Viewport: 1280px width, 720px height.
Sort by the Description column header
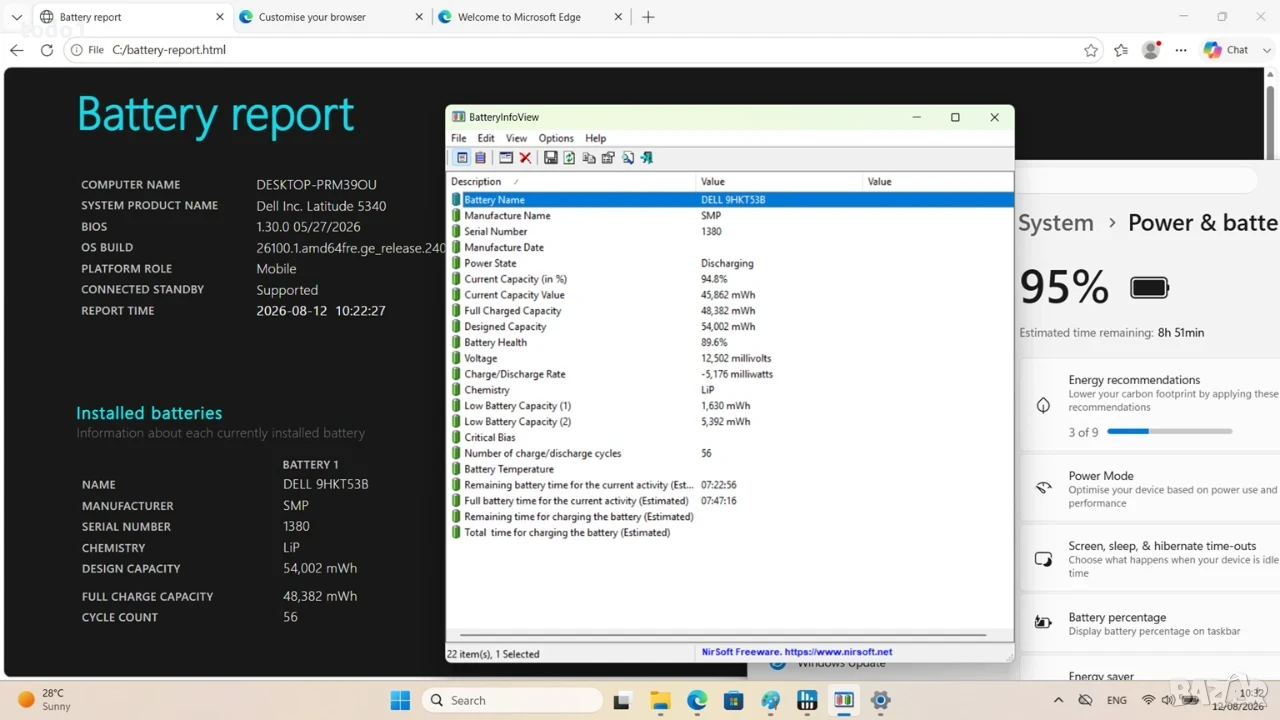pyautogui.click(x=571, y=182)
